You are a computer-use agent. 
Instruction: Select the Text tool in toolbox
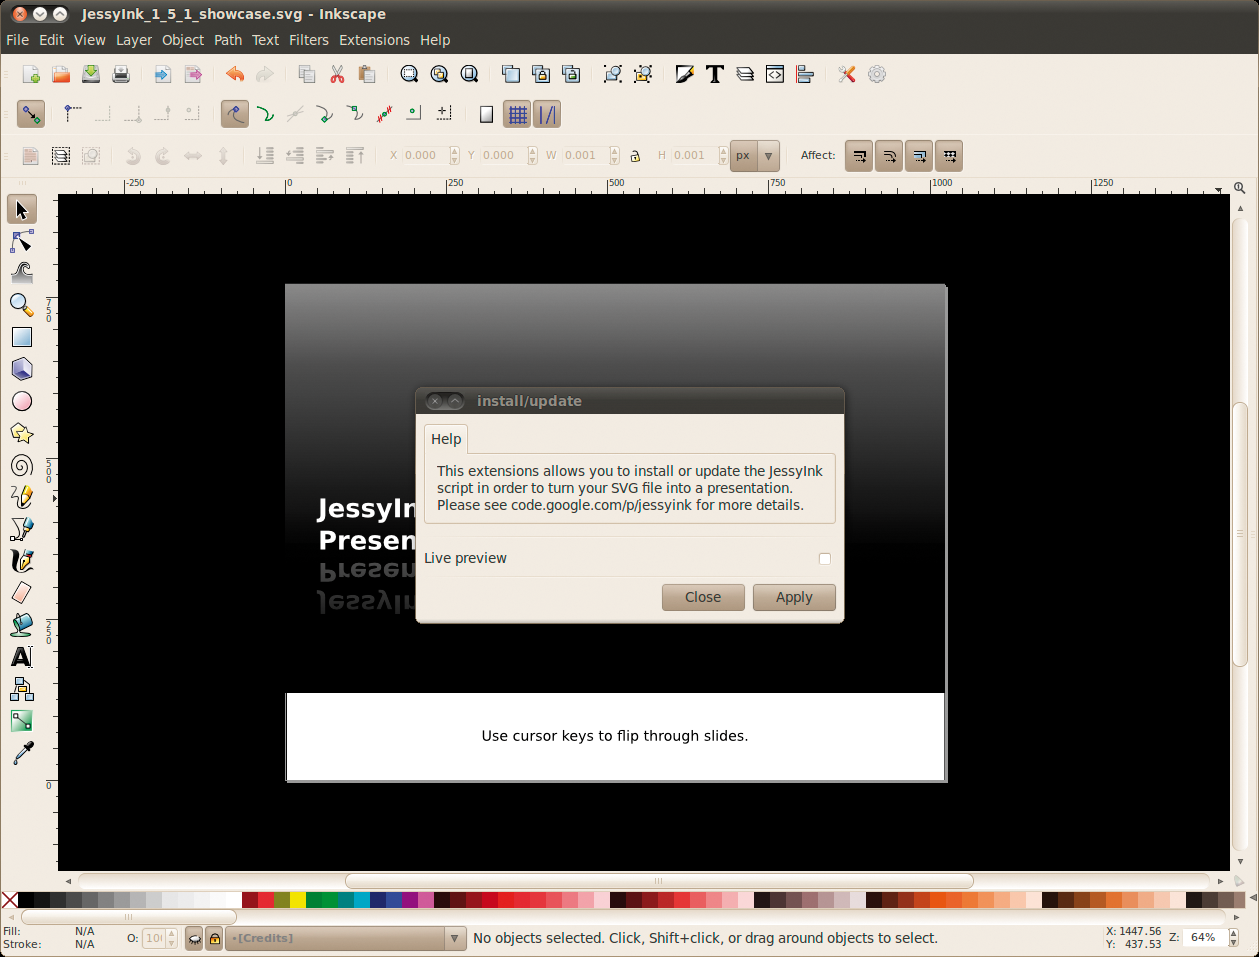[x=22, y=657]
